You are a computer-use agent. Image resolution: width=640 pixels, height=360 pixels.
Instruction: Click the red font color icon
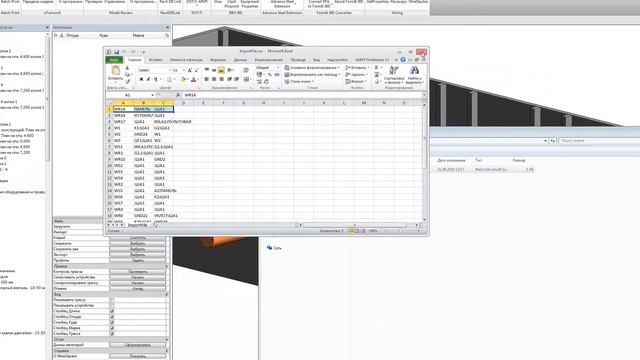[193, 79]
